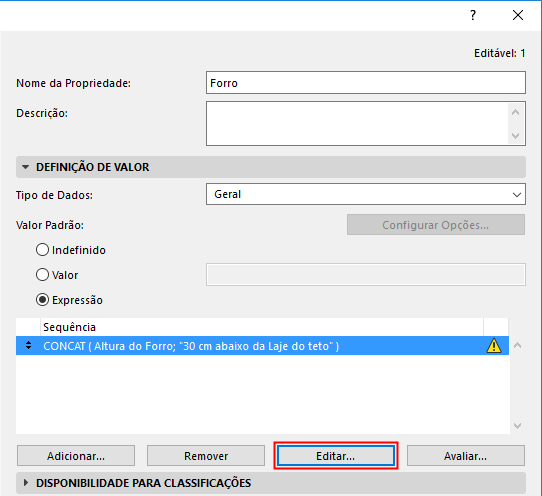The height and width of the screenshot is (496, 542).
Task: Click the reorder arrows on CONCAT row
Action: click(x=29, y=345)
